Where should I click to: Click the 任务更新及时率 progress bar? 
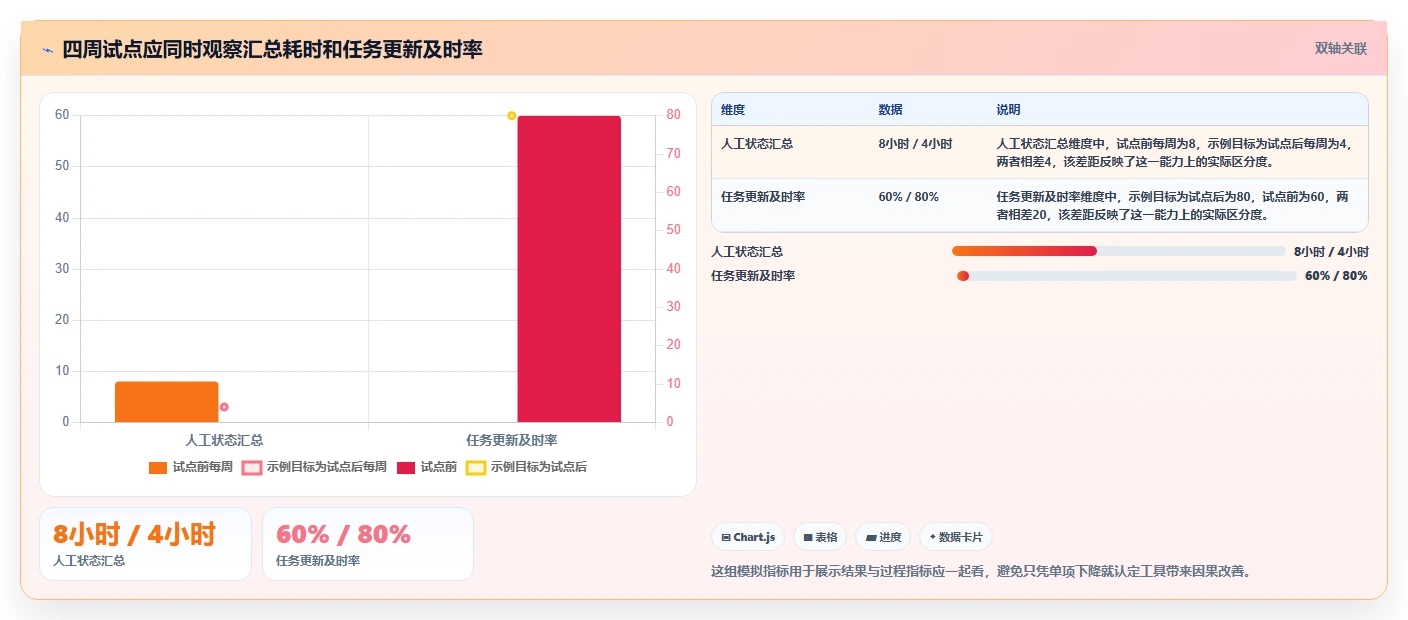pyautogui.click(x=1126, y=276)
